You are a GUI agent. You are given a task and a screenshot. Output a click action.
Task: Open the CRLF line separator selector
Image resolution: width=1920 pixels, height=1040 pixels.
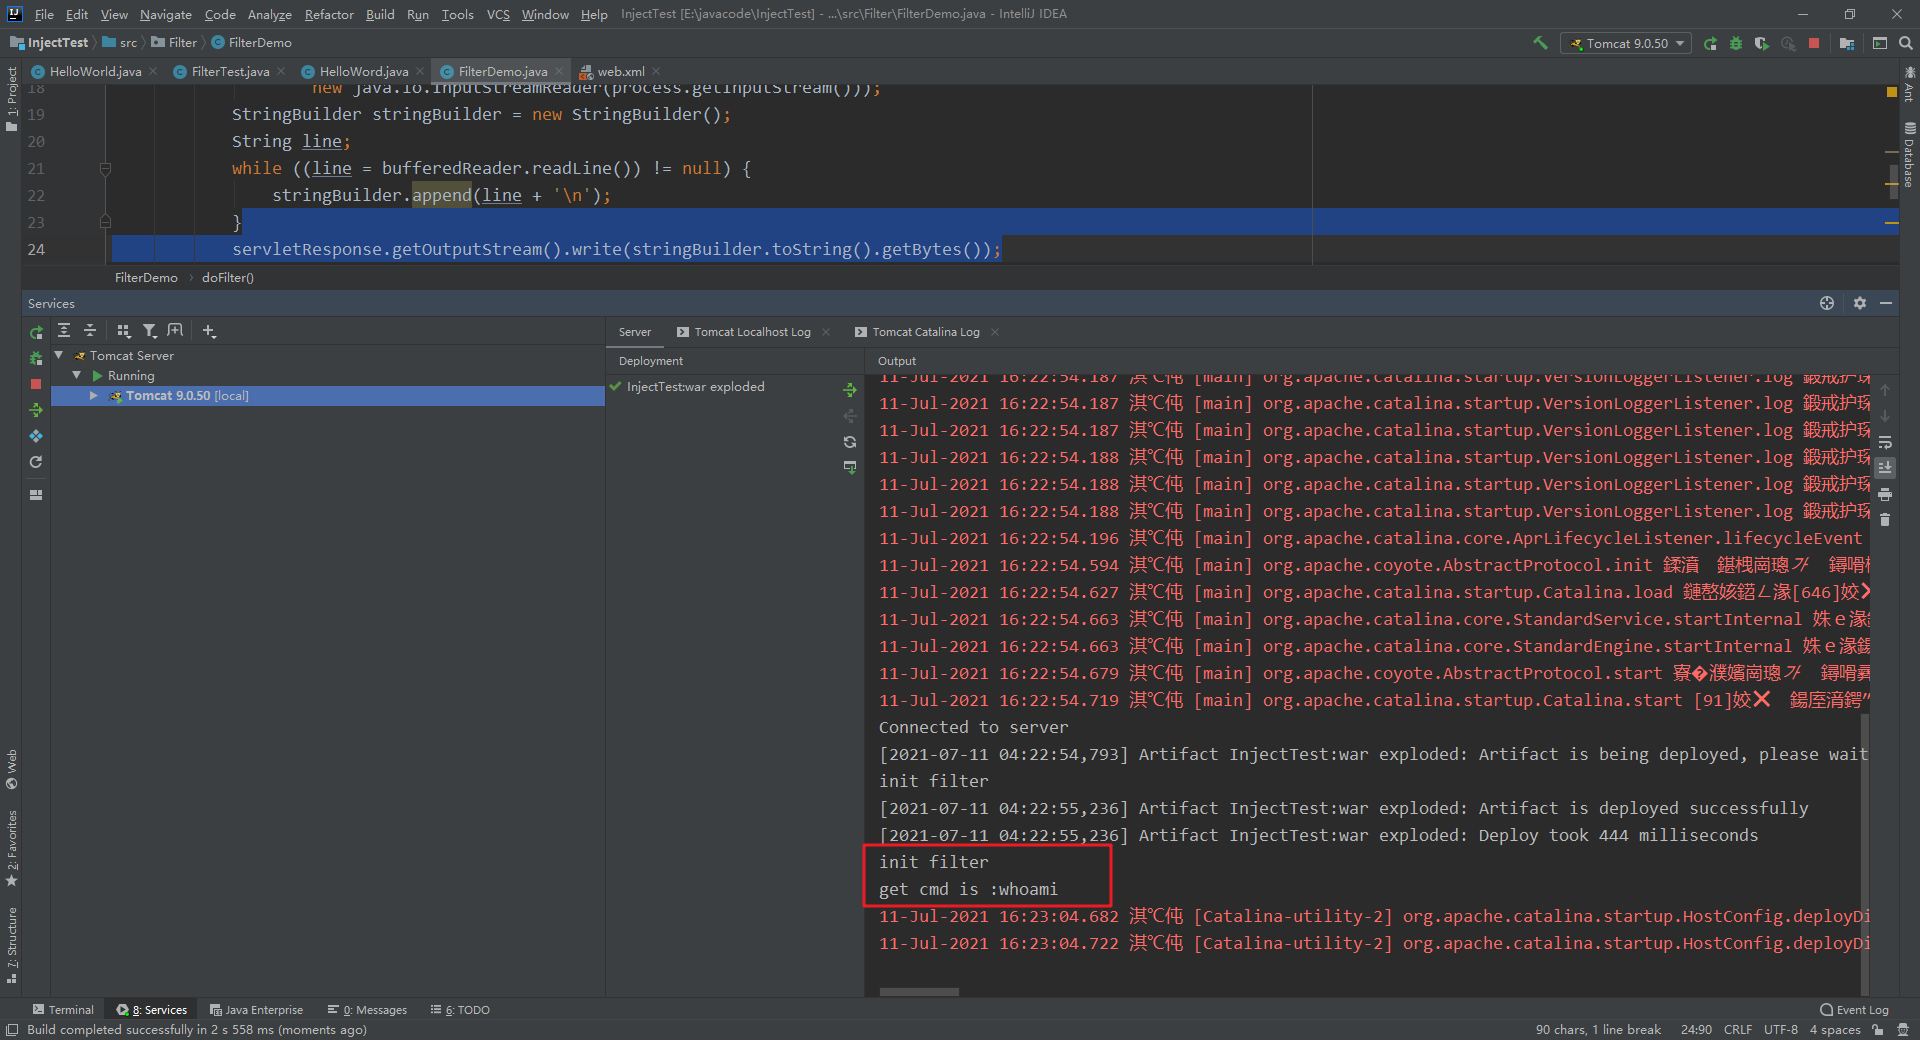(x=1738, y=1030)
